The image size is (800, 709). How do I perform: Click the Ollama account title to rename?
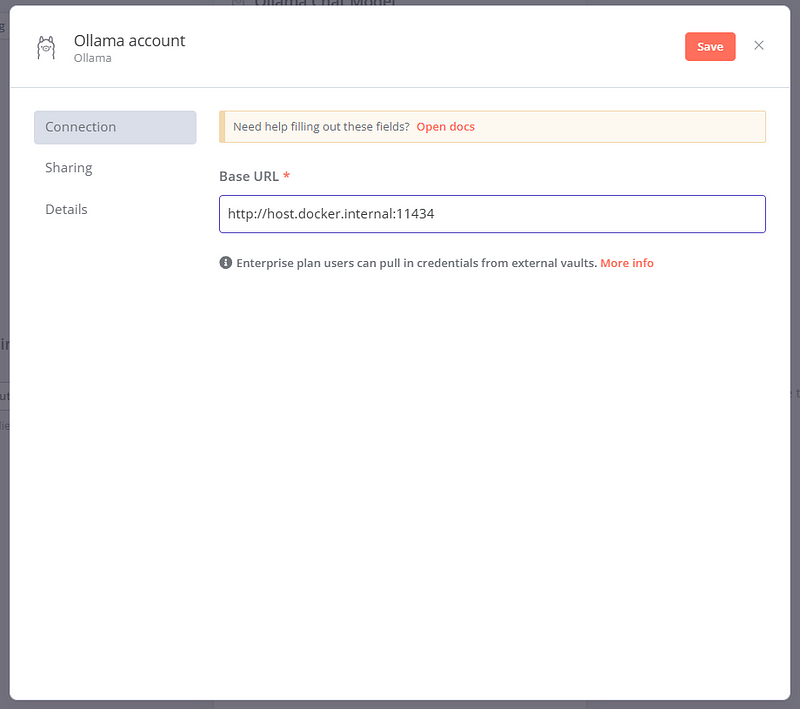click(130, 41)
